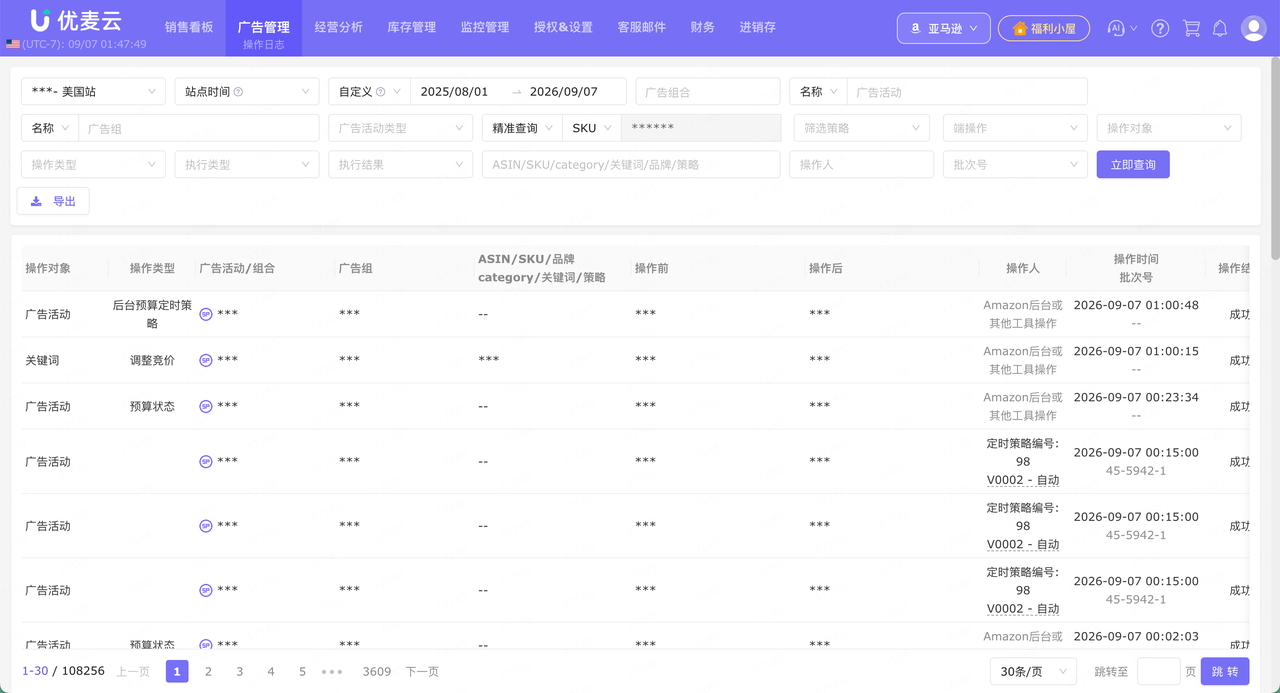Click SP icon in 调整竞价 row
This screenshot has width=1280, height=693.
[x=205, y=360]
